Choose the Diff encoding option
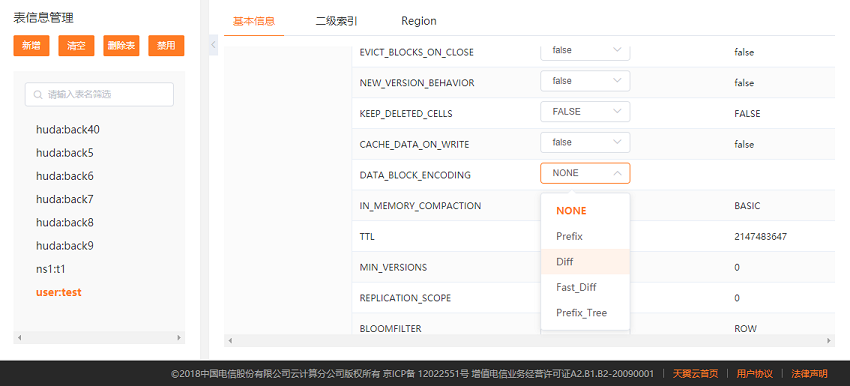 click(585, 262)
